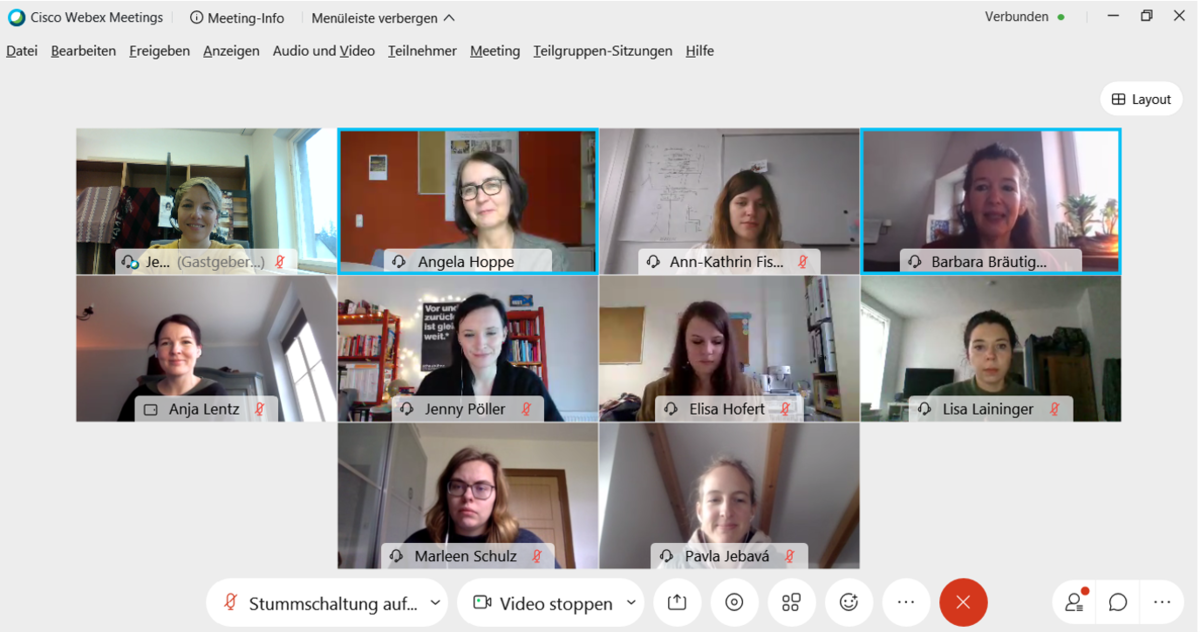Open Meeting-Info panel

(x=237, y=18)
